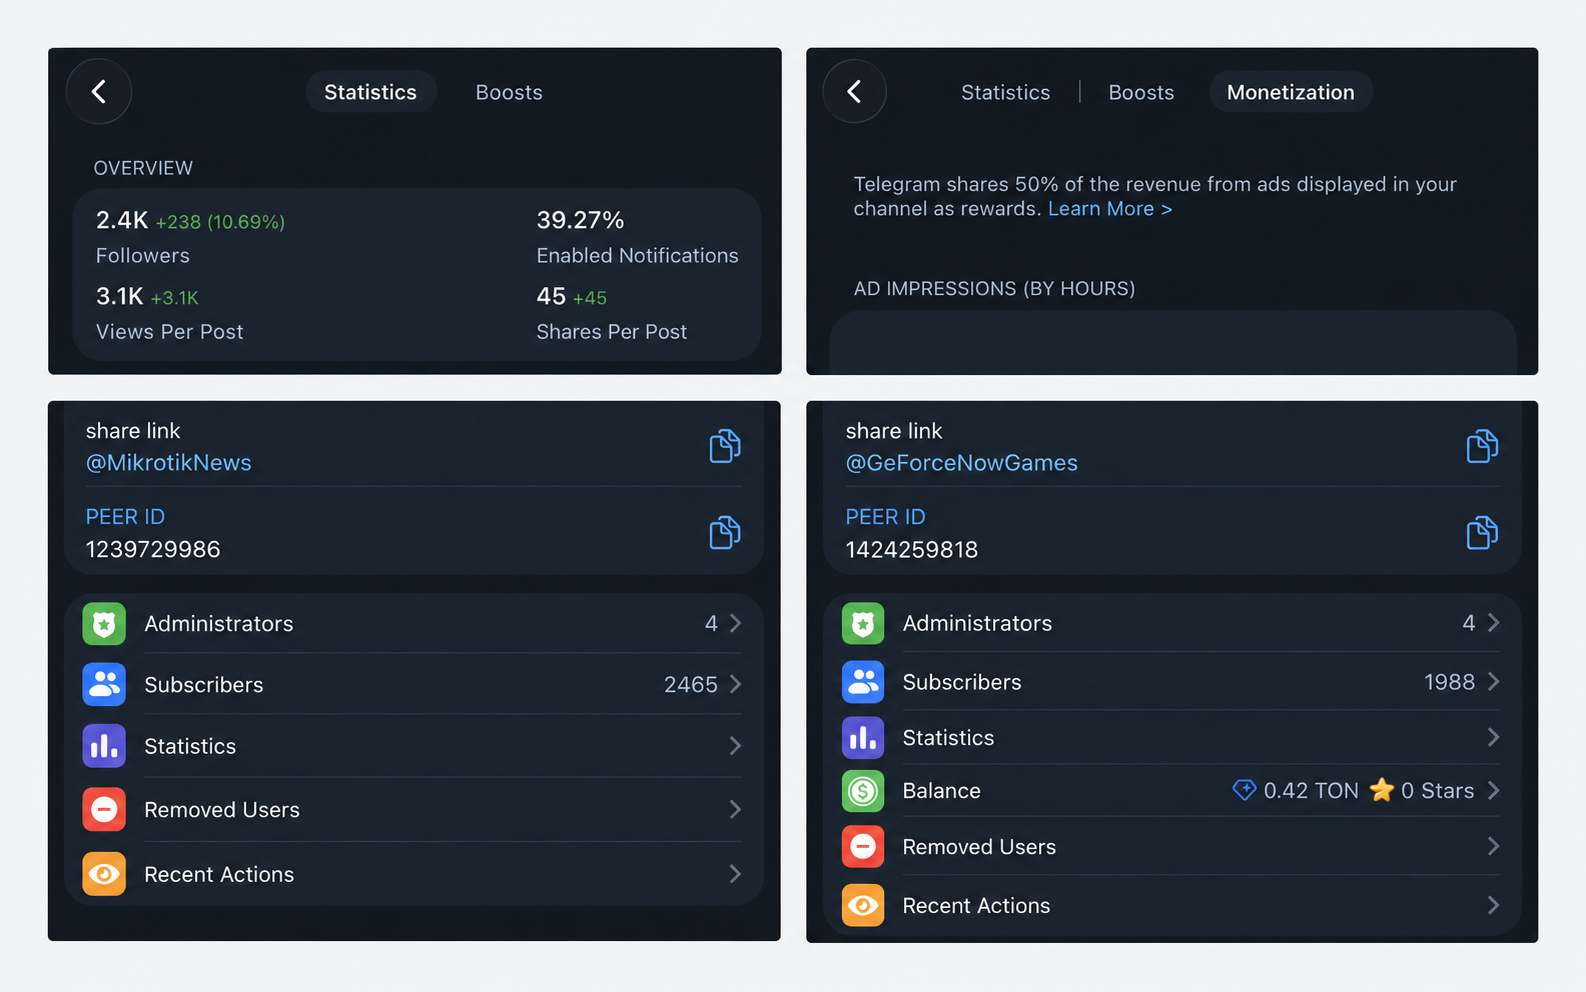Open Recent Actions in MikrotikNews panel
The height and width of the screenshot is (992, 1586).
pos(414,874)
